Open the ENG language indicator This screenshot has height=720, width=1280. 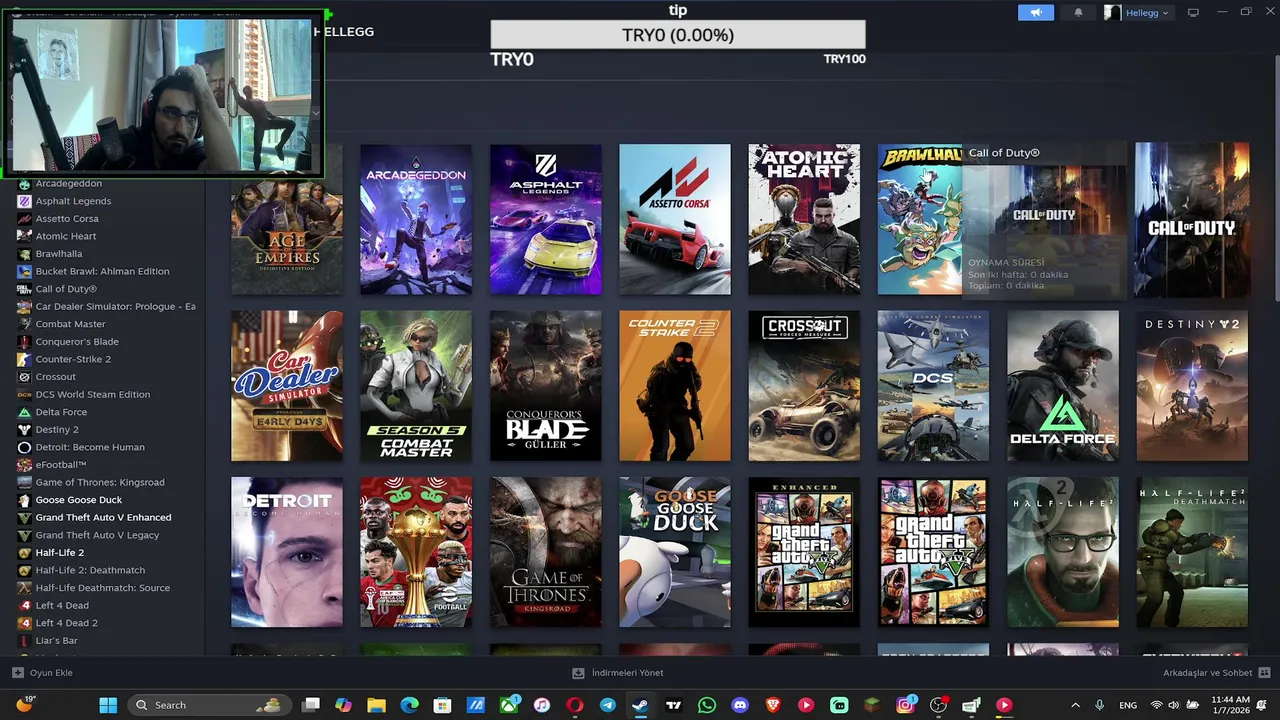tap(1128, 705)
